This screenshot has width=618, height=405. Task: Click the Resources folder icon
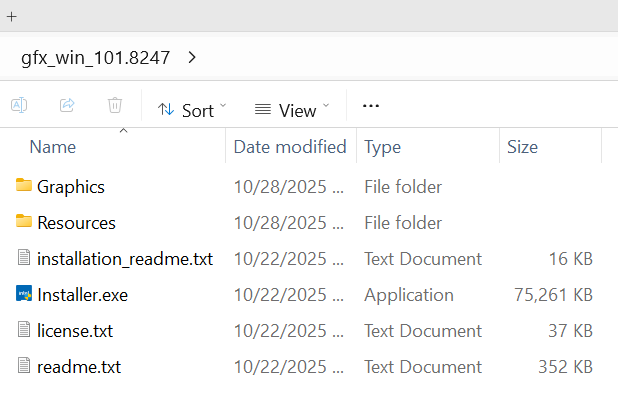[25, 222]
